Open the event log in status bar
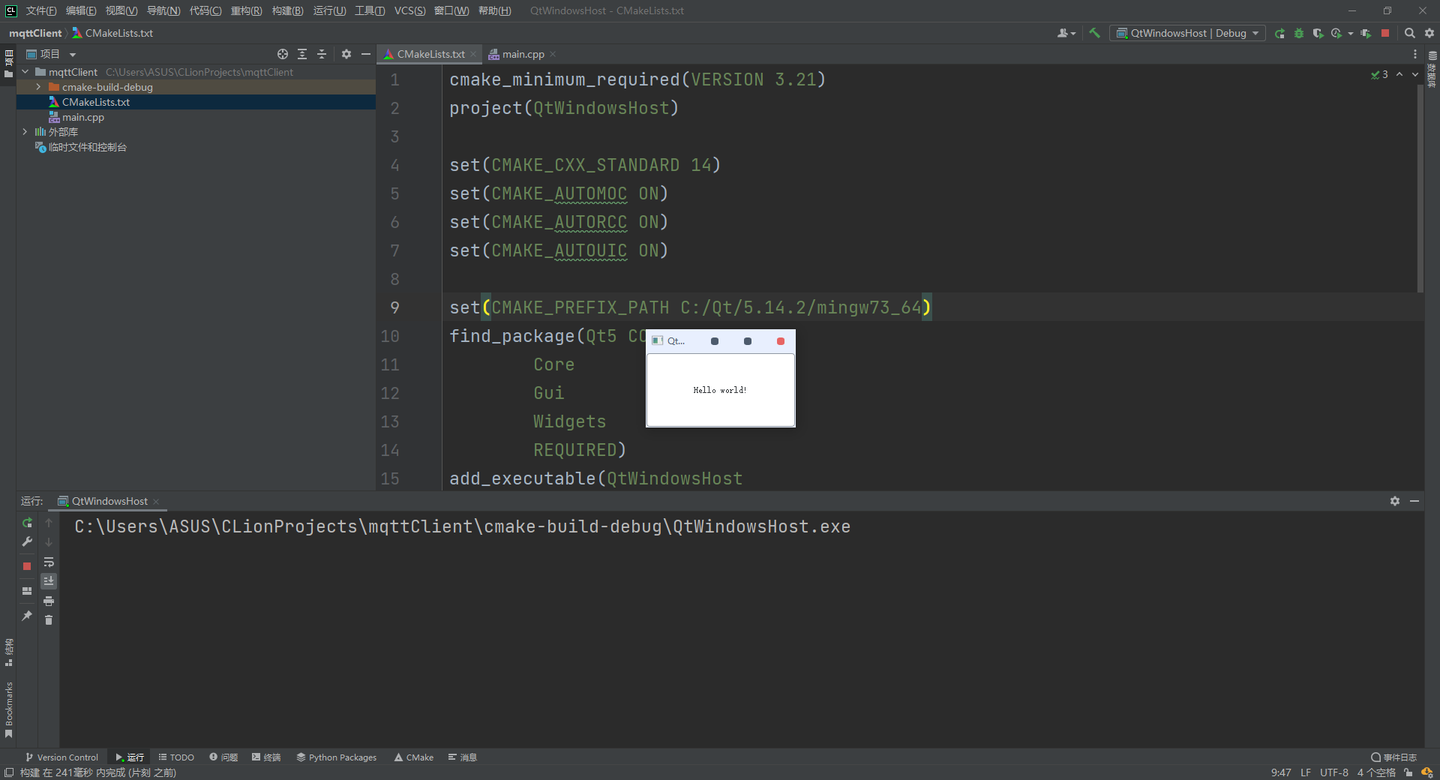Image resolution: width=1440 pixels, height=780 pixels. tap(1394, 757)
